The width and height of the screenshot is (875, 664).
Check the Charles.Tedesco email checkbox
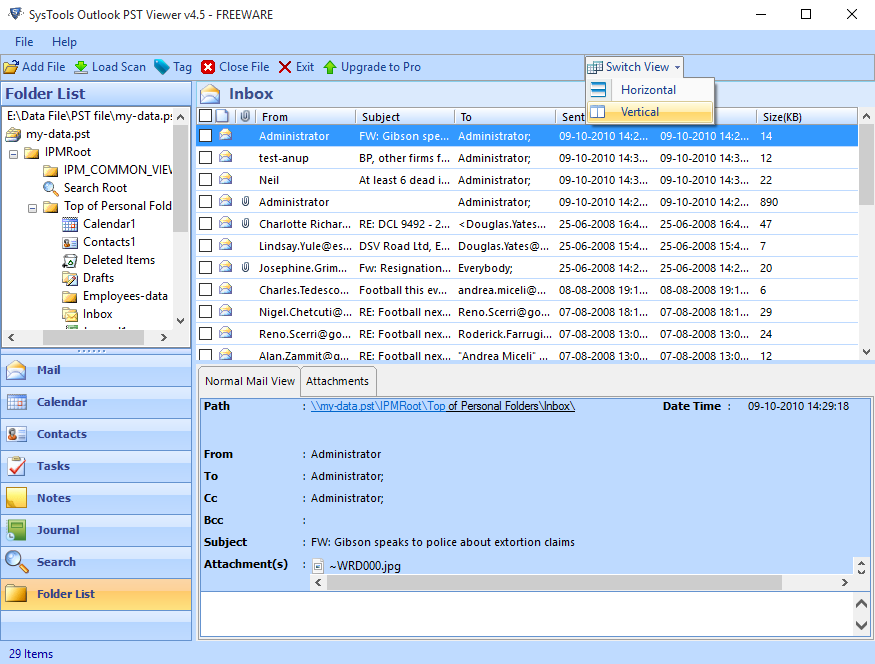pyautogui.click(x=205, y=290)
